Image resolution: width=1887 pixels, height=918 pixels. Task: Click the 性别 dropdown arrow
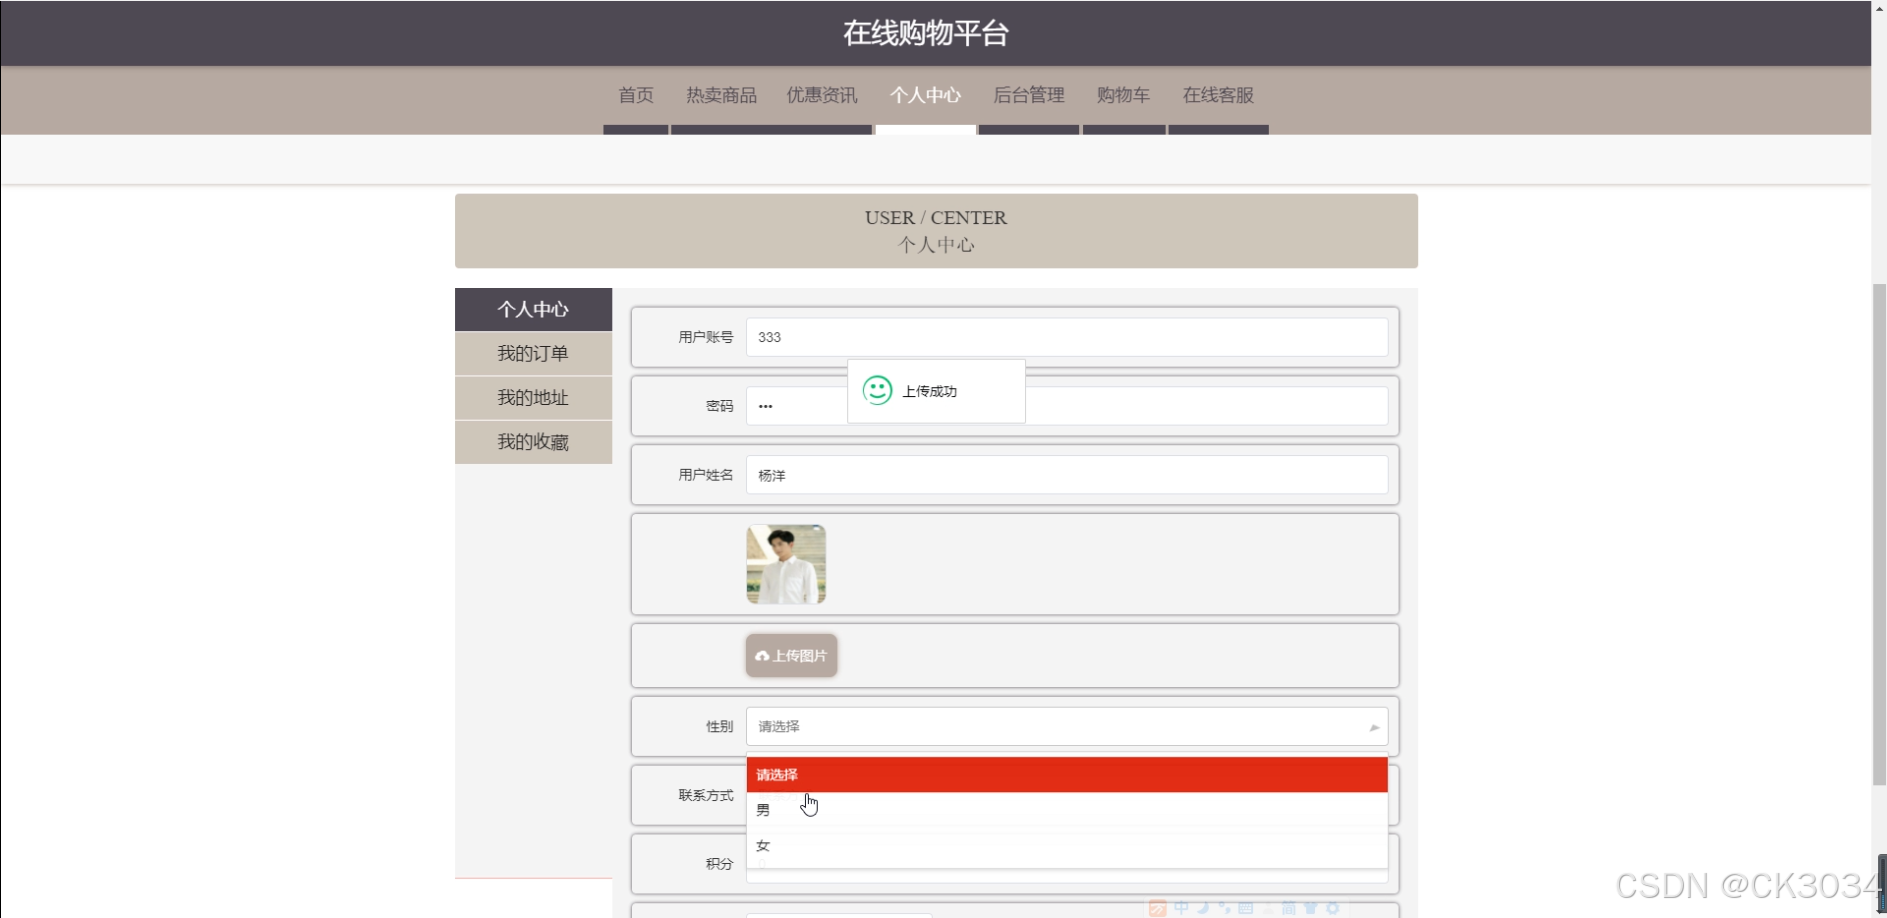tap(1374, 727)
